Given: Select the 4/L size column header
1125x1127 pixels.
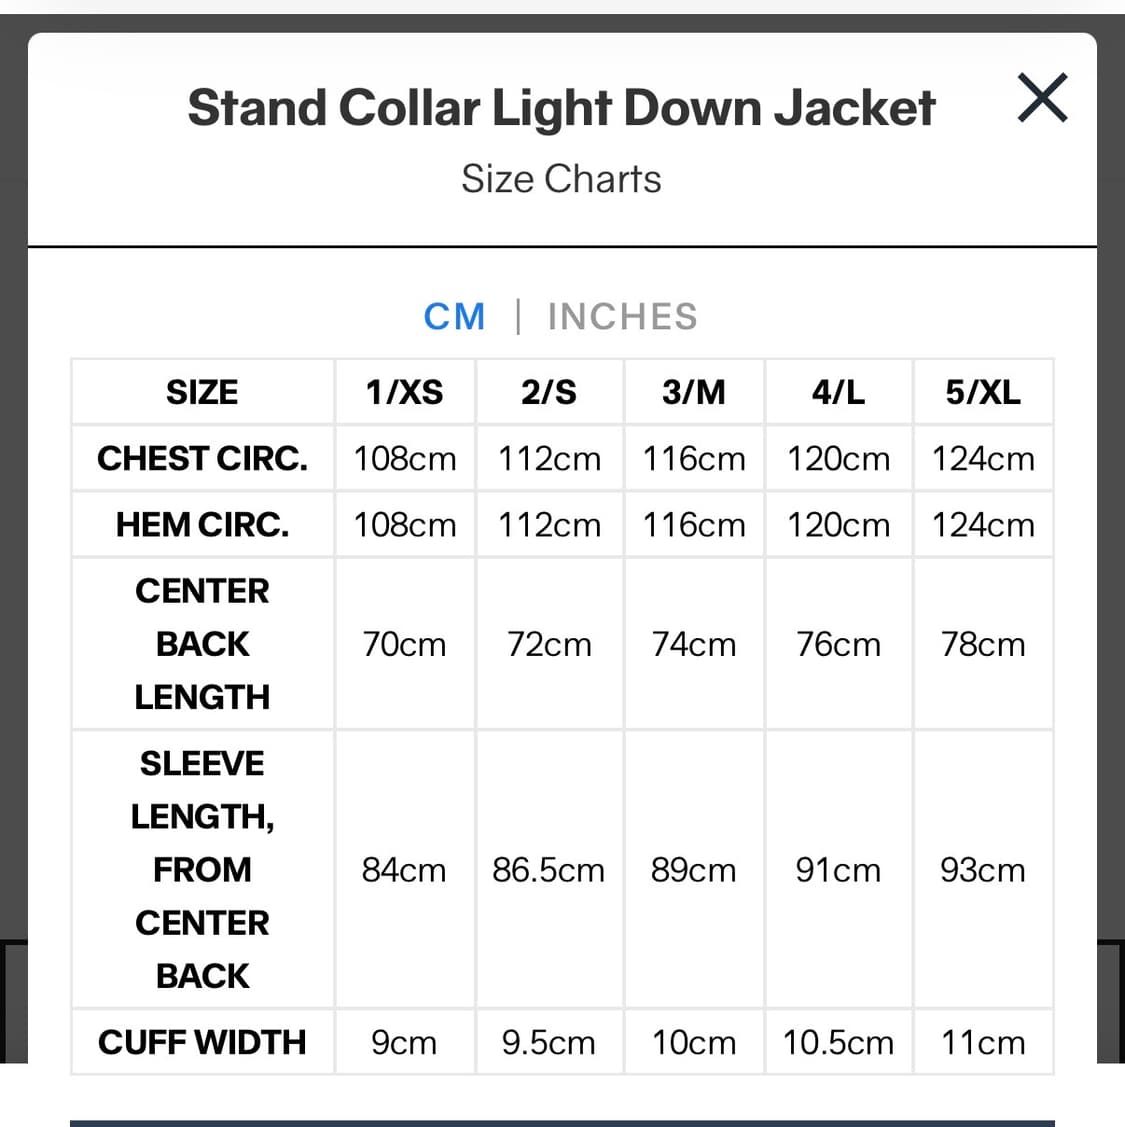Looking at the screenshot, I should pos(838,392).
